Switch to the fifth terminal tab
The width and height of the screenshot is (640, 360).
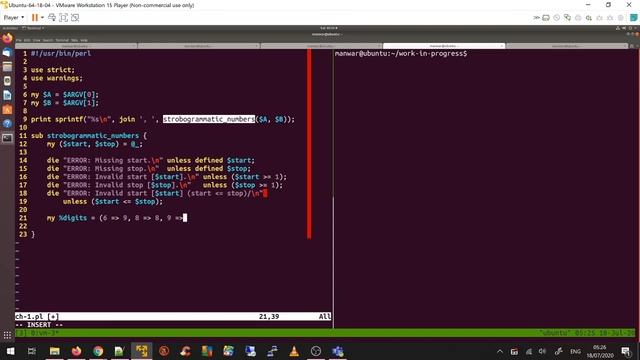click(x=567, y=46)
